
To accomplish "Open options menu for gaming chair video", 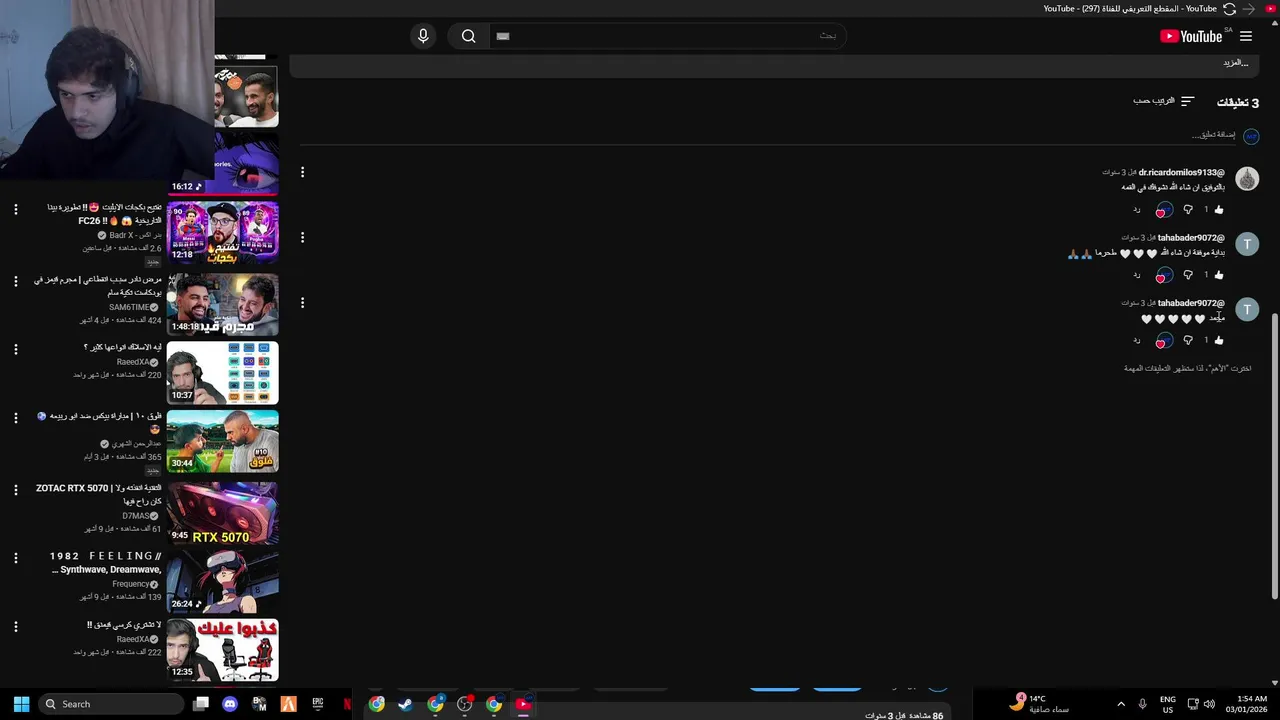I will [x=15, y=626].
